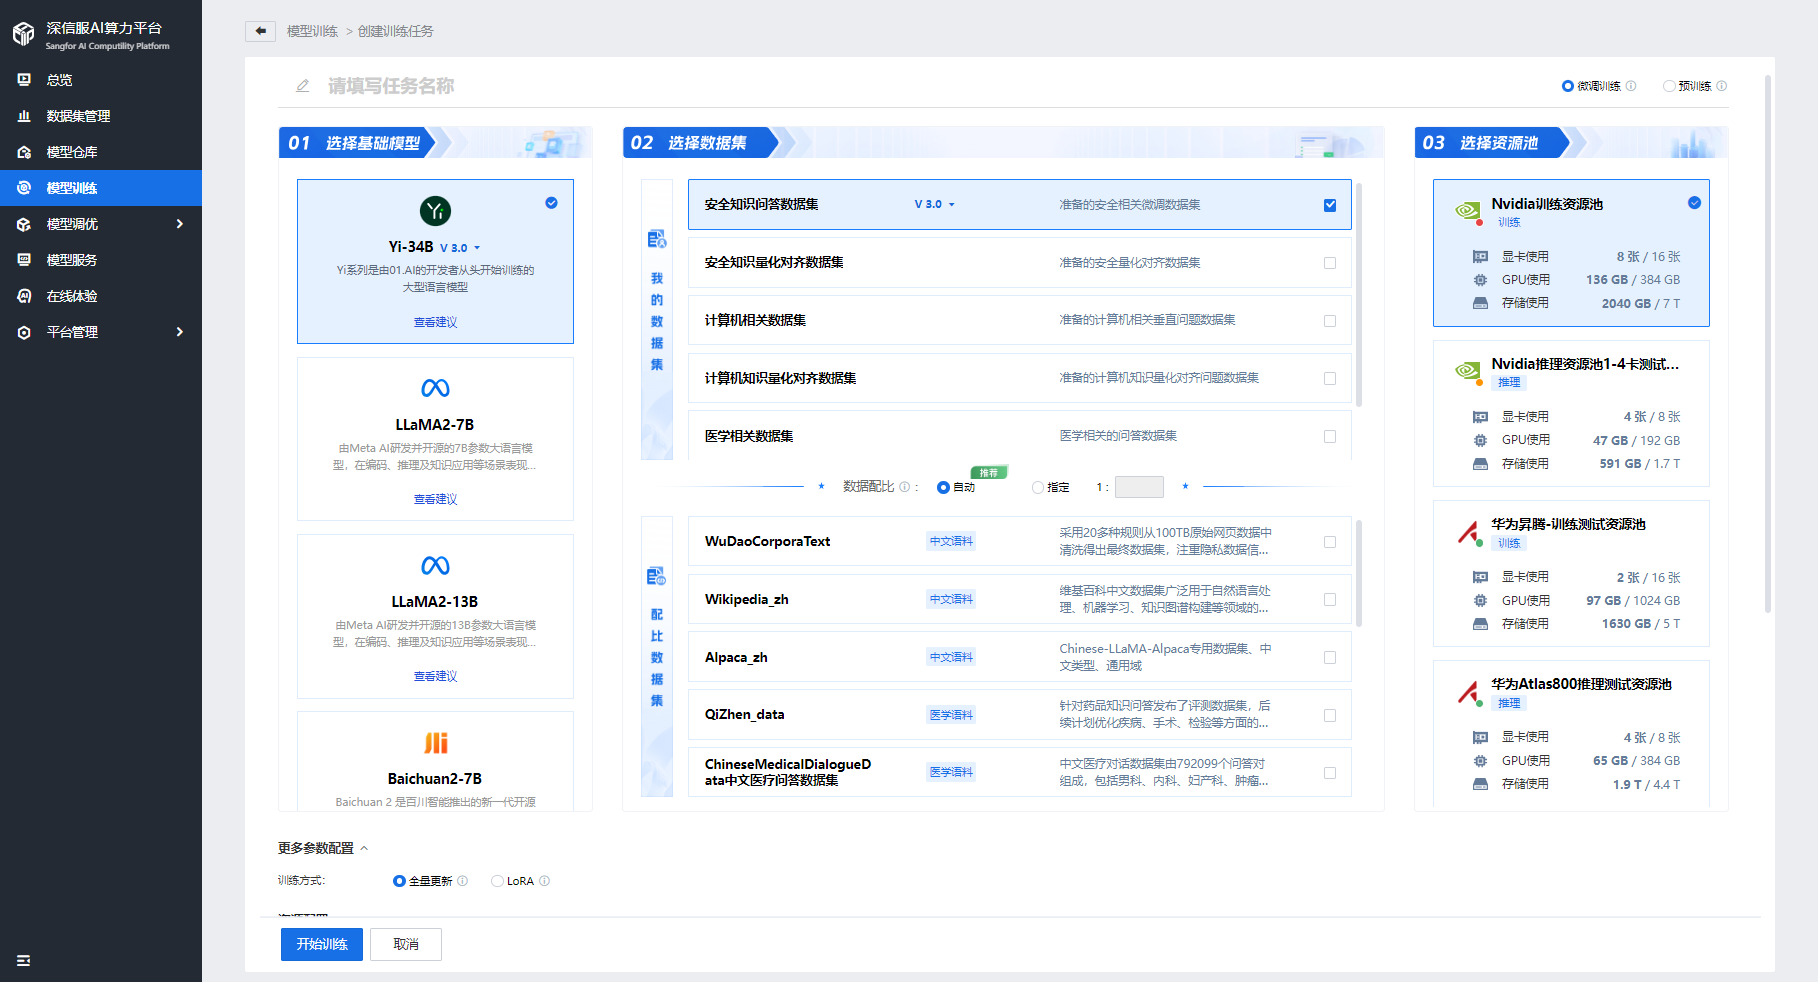Click pencil edit icon beside task name
Screen dimensions: 1818x982
coord(303,86)
